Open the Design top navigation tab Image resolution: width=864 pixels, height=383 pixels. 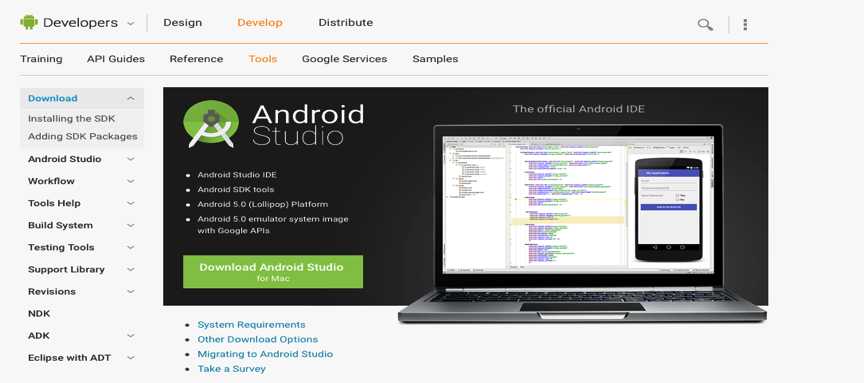[182, 23]
